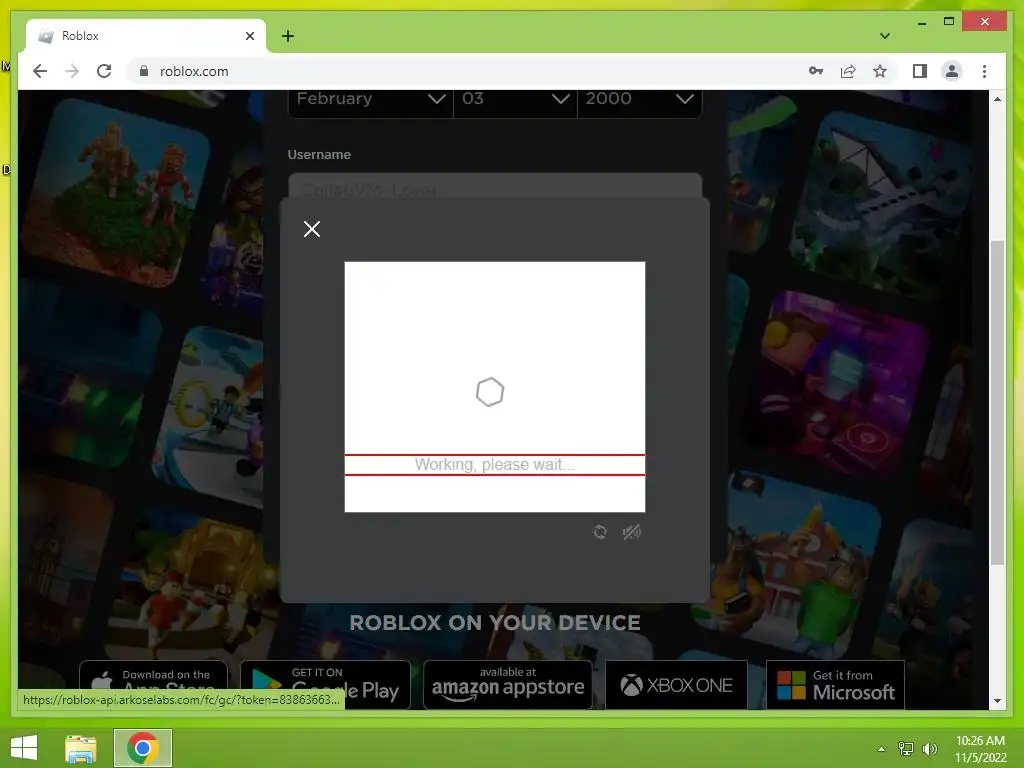Click the page scrollbar up arrow
Image resolution: width=1024 pixels, height=768 pixels.
click(997, 99)
